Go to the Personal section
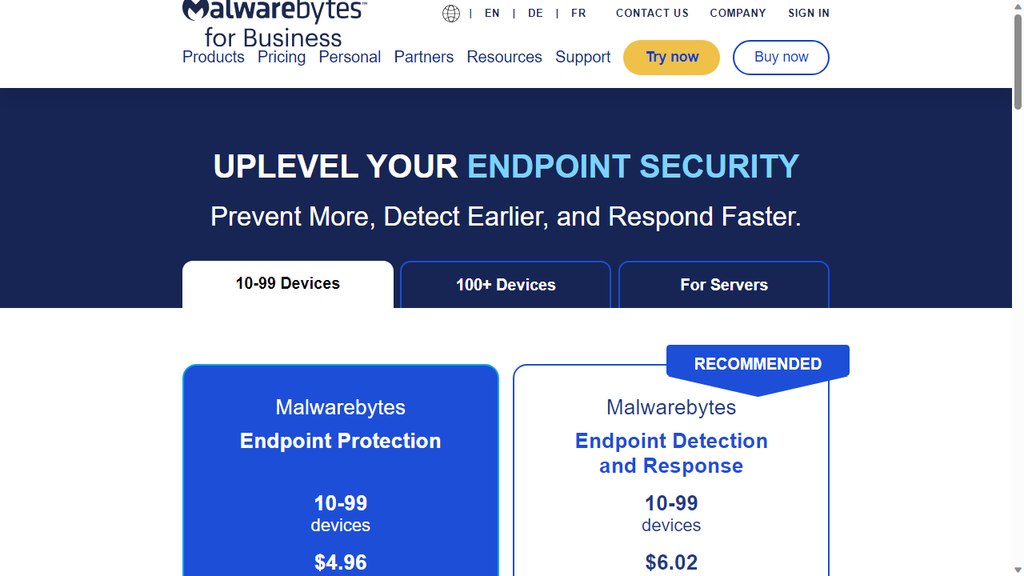 point(349,57)
